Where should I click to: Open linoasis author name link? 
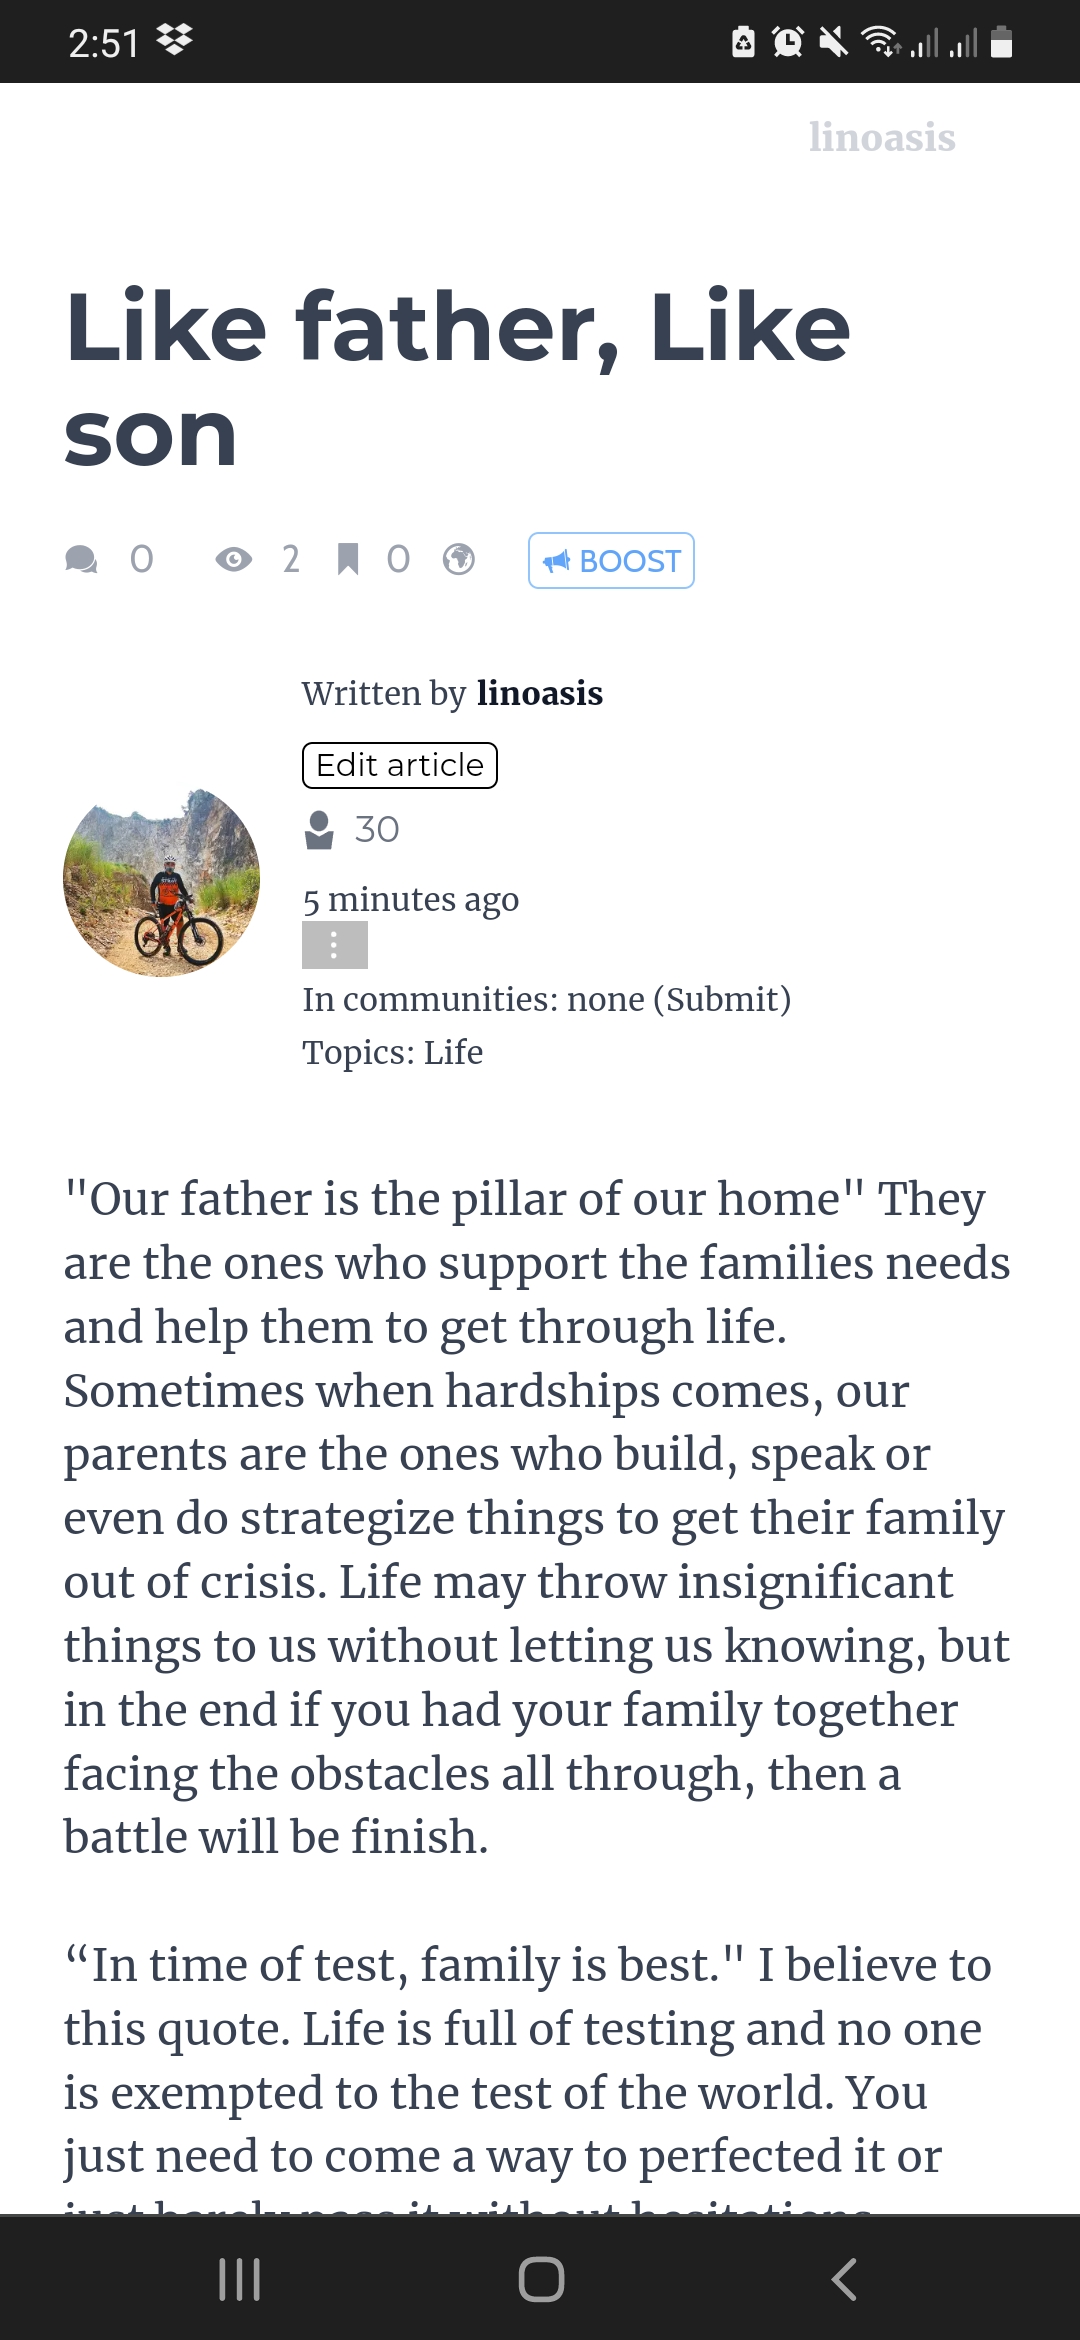[540, 693]
